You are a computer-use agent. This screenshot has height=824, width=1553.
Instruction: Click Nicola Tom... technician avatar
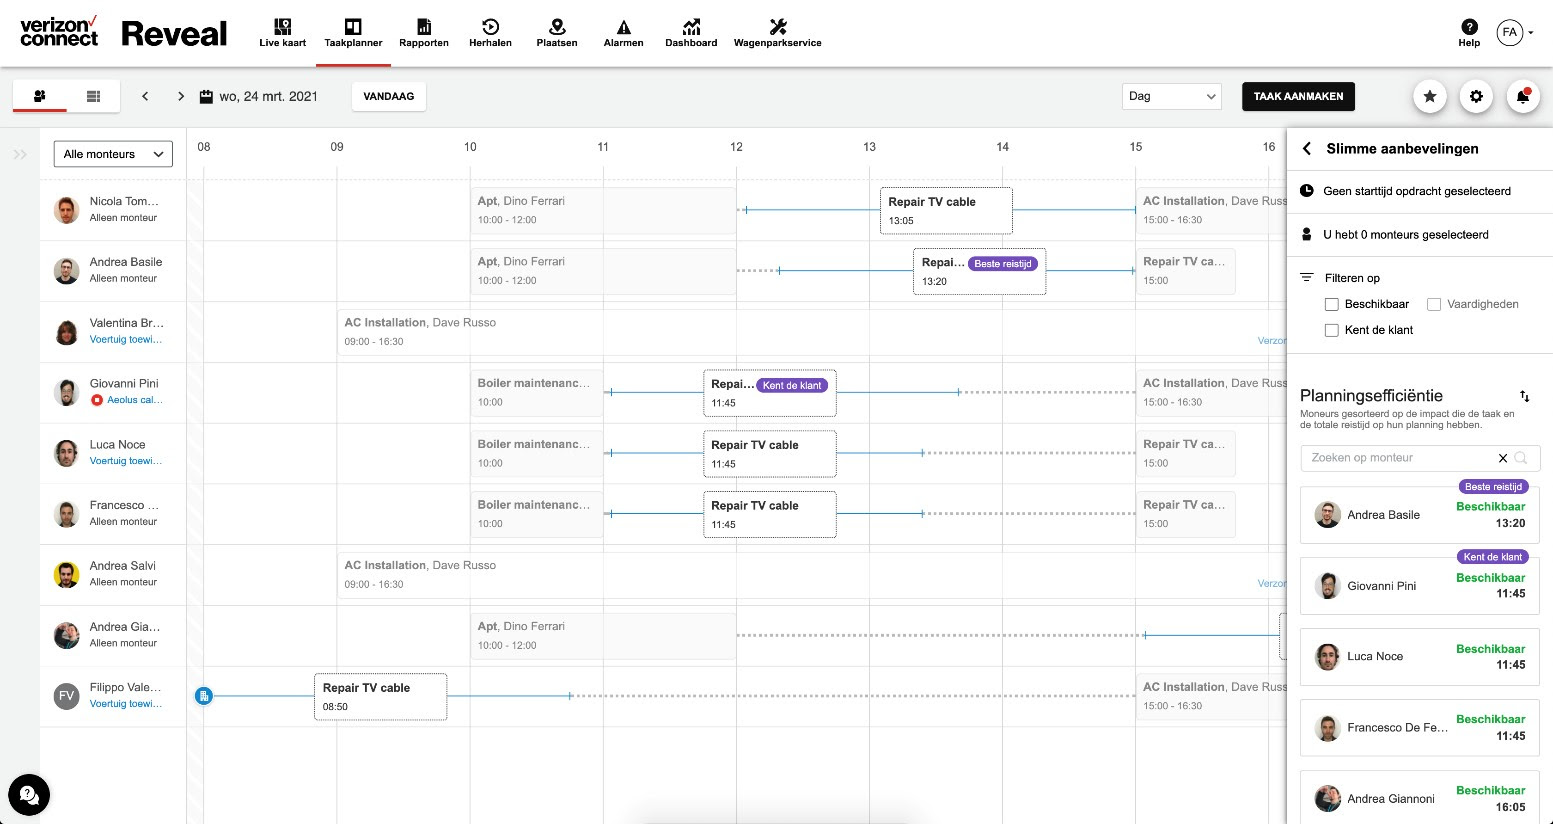point(66,210)
